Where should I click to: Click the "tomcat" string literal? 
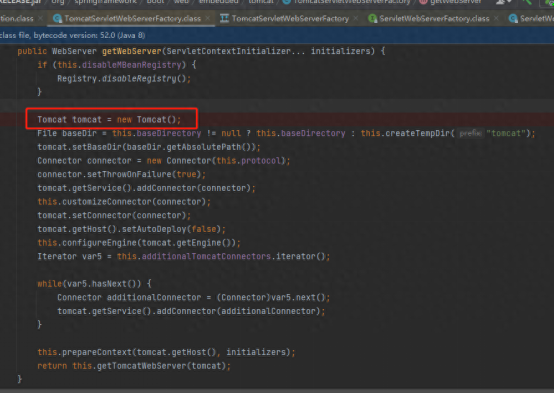pyautogui.click(x=506, y=133)
